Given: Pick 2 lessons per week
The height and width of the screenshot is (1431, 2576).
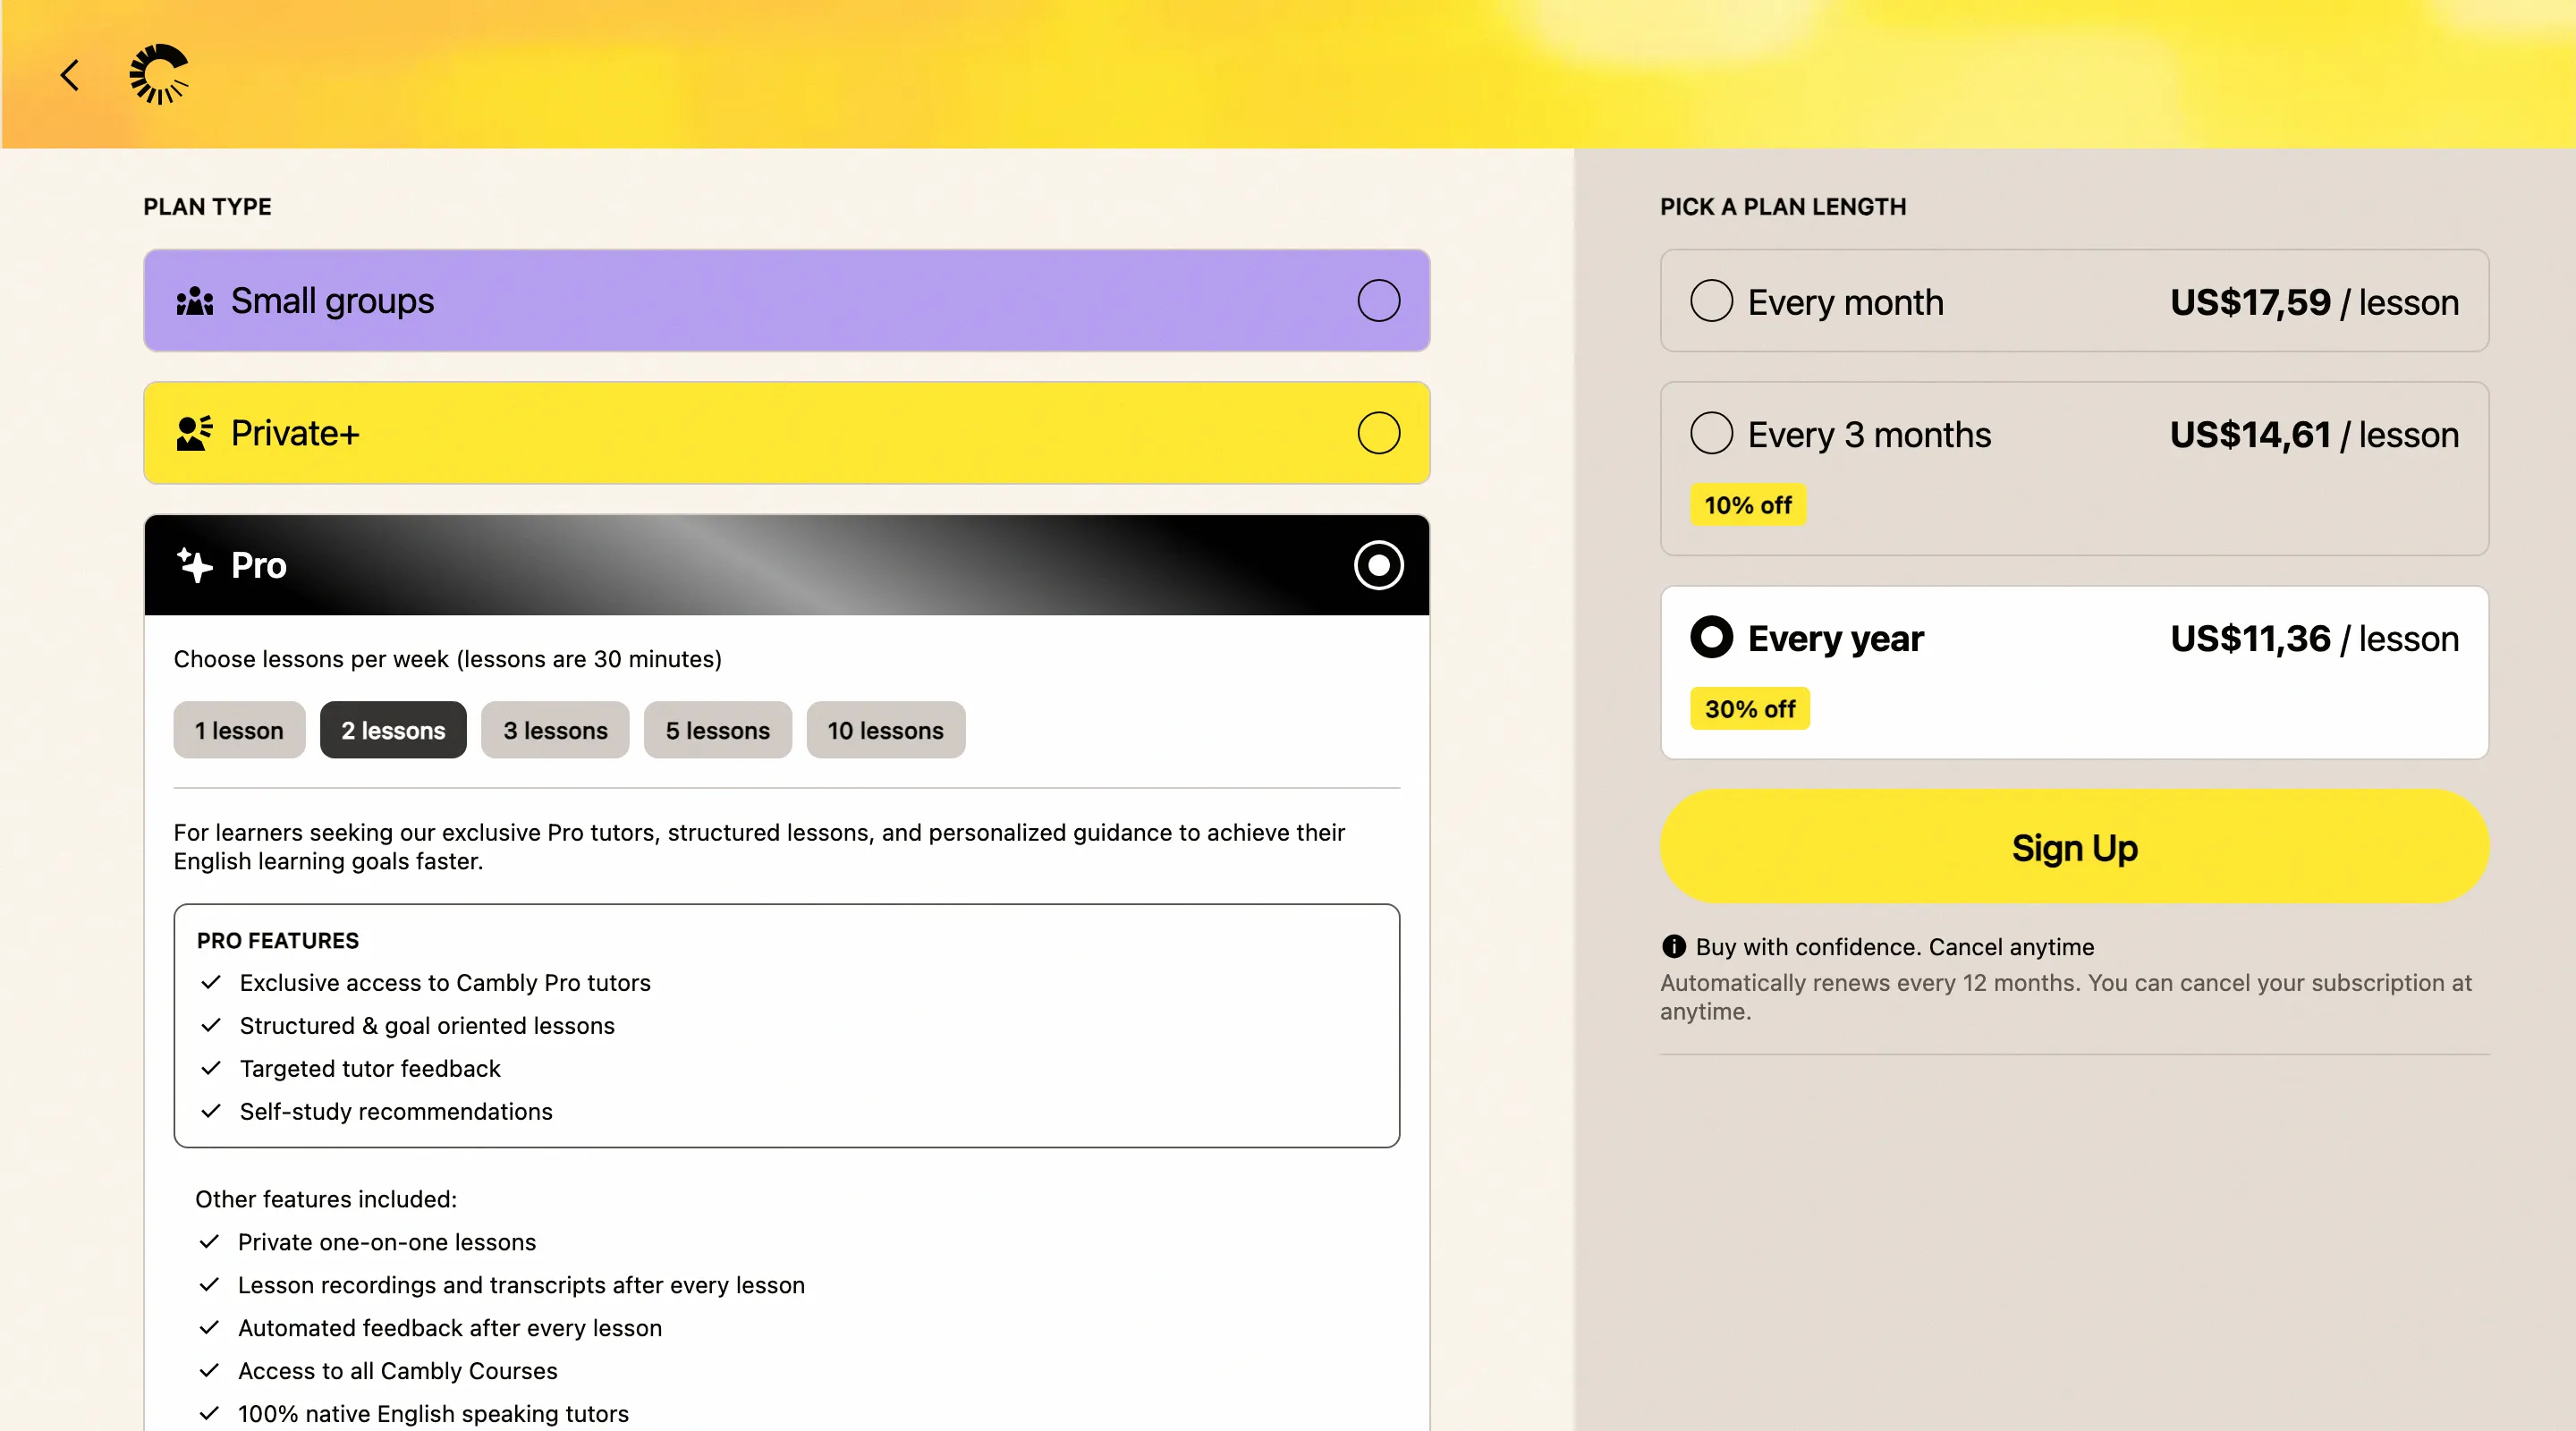Looking at the screenshot, I should tap(393, 730).
